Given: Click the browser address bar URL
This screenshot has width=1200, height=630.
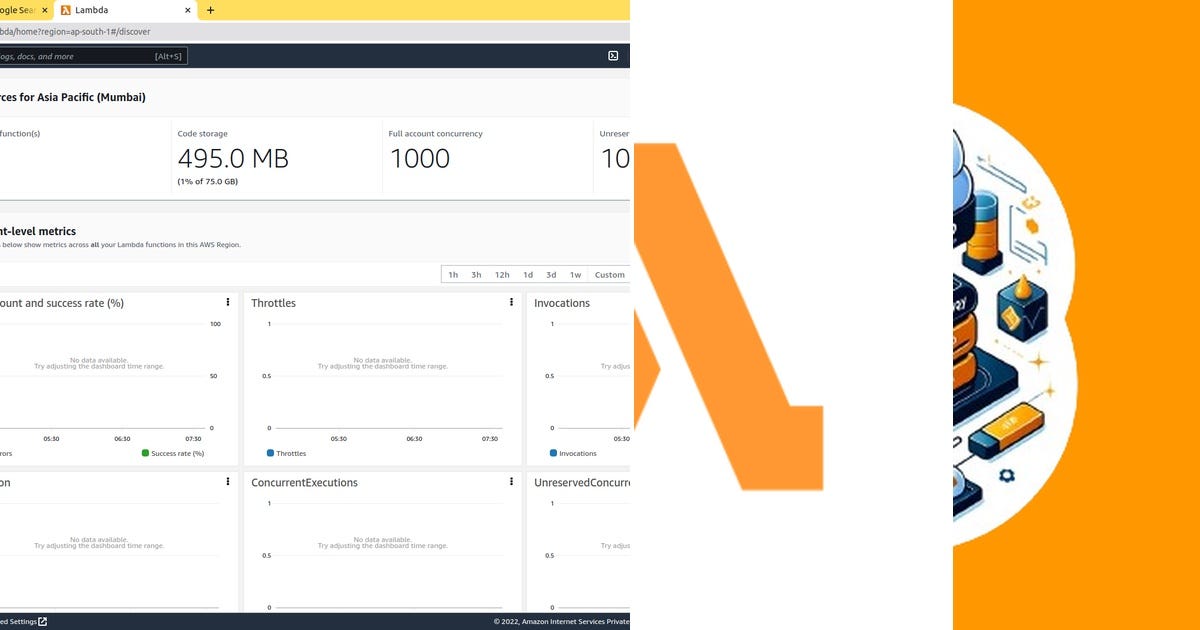Looking at the screenshot, I should pos(75,31).
